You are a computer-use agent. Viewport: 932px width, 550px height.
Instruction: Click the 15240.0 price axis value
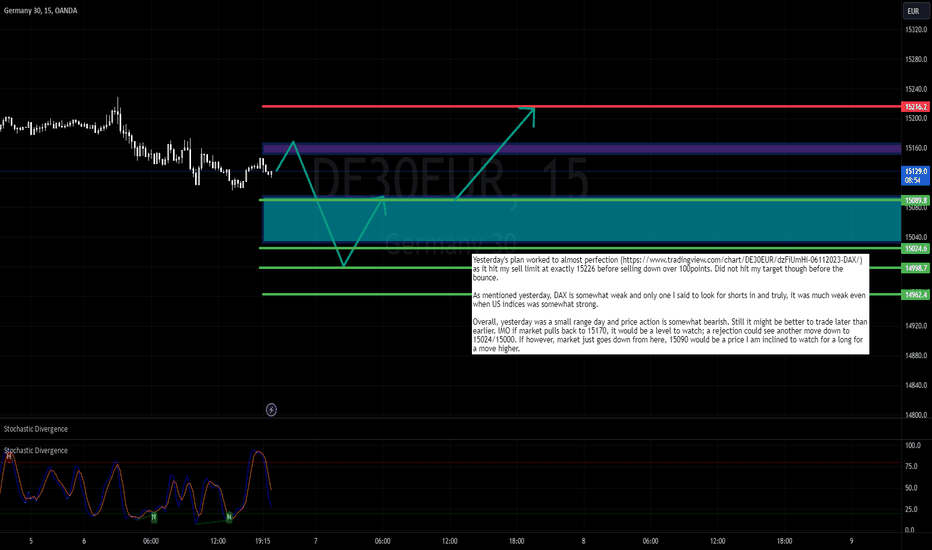(916, 89)
